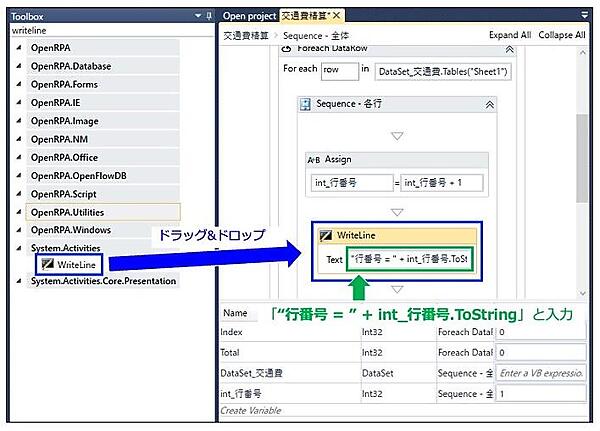Select the DataSet_交通費 variable name
The image size is (600, 431).
251,373
